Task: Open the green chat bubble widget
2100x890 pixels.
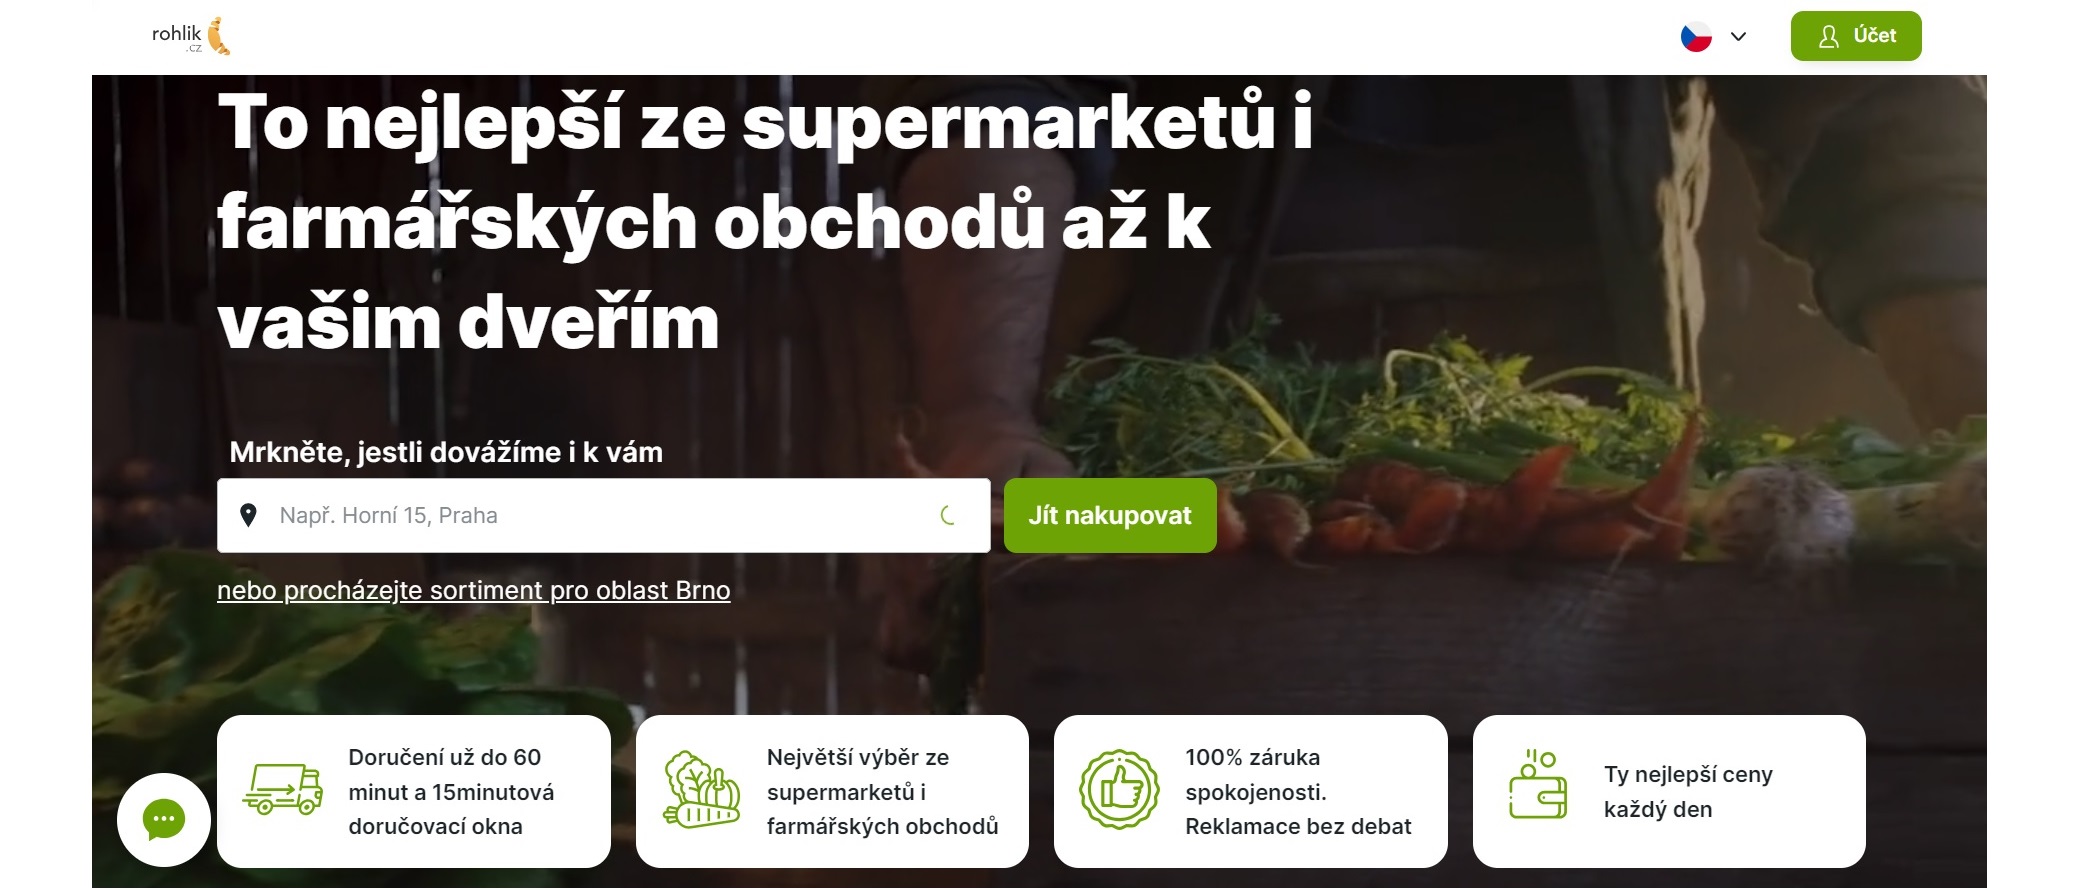Action: coord(164,820)
